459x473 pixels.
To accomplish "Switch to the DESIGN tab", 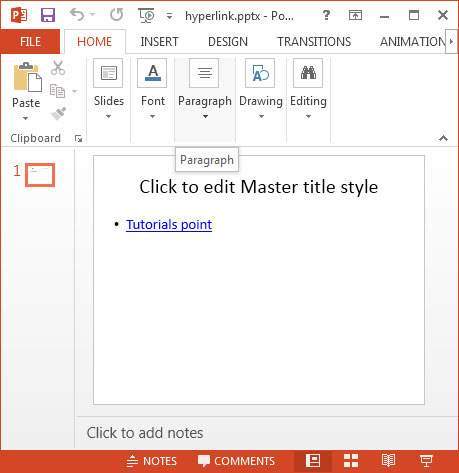I will (x=228, y=42).
